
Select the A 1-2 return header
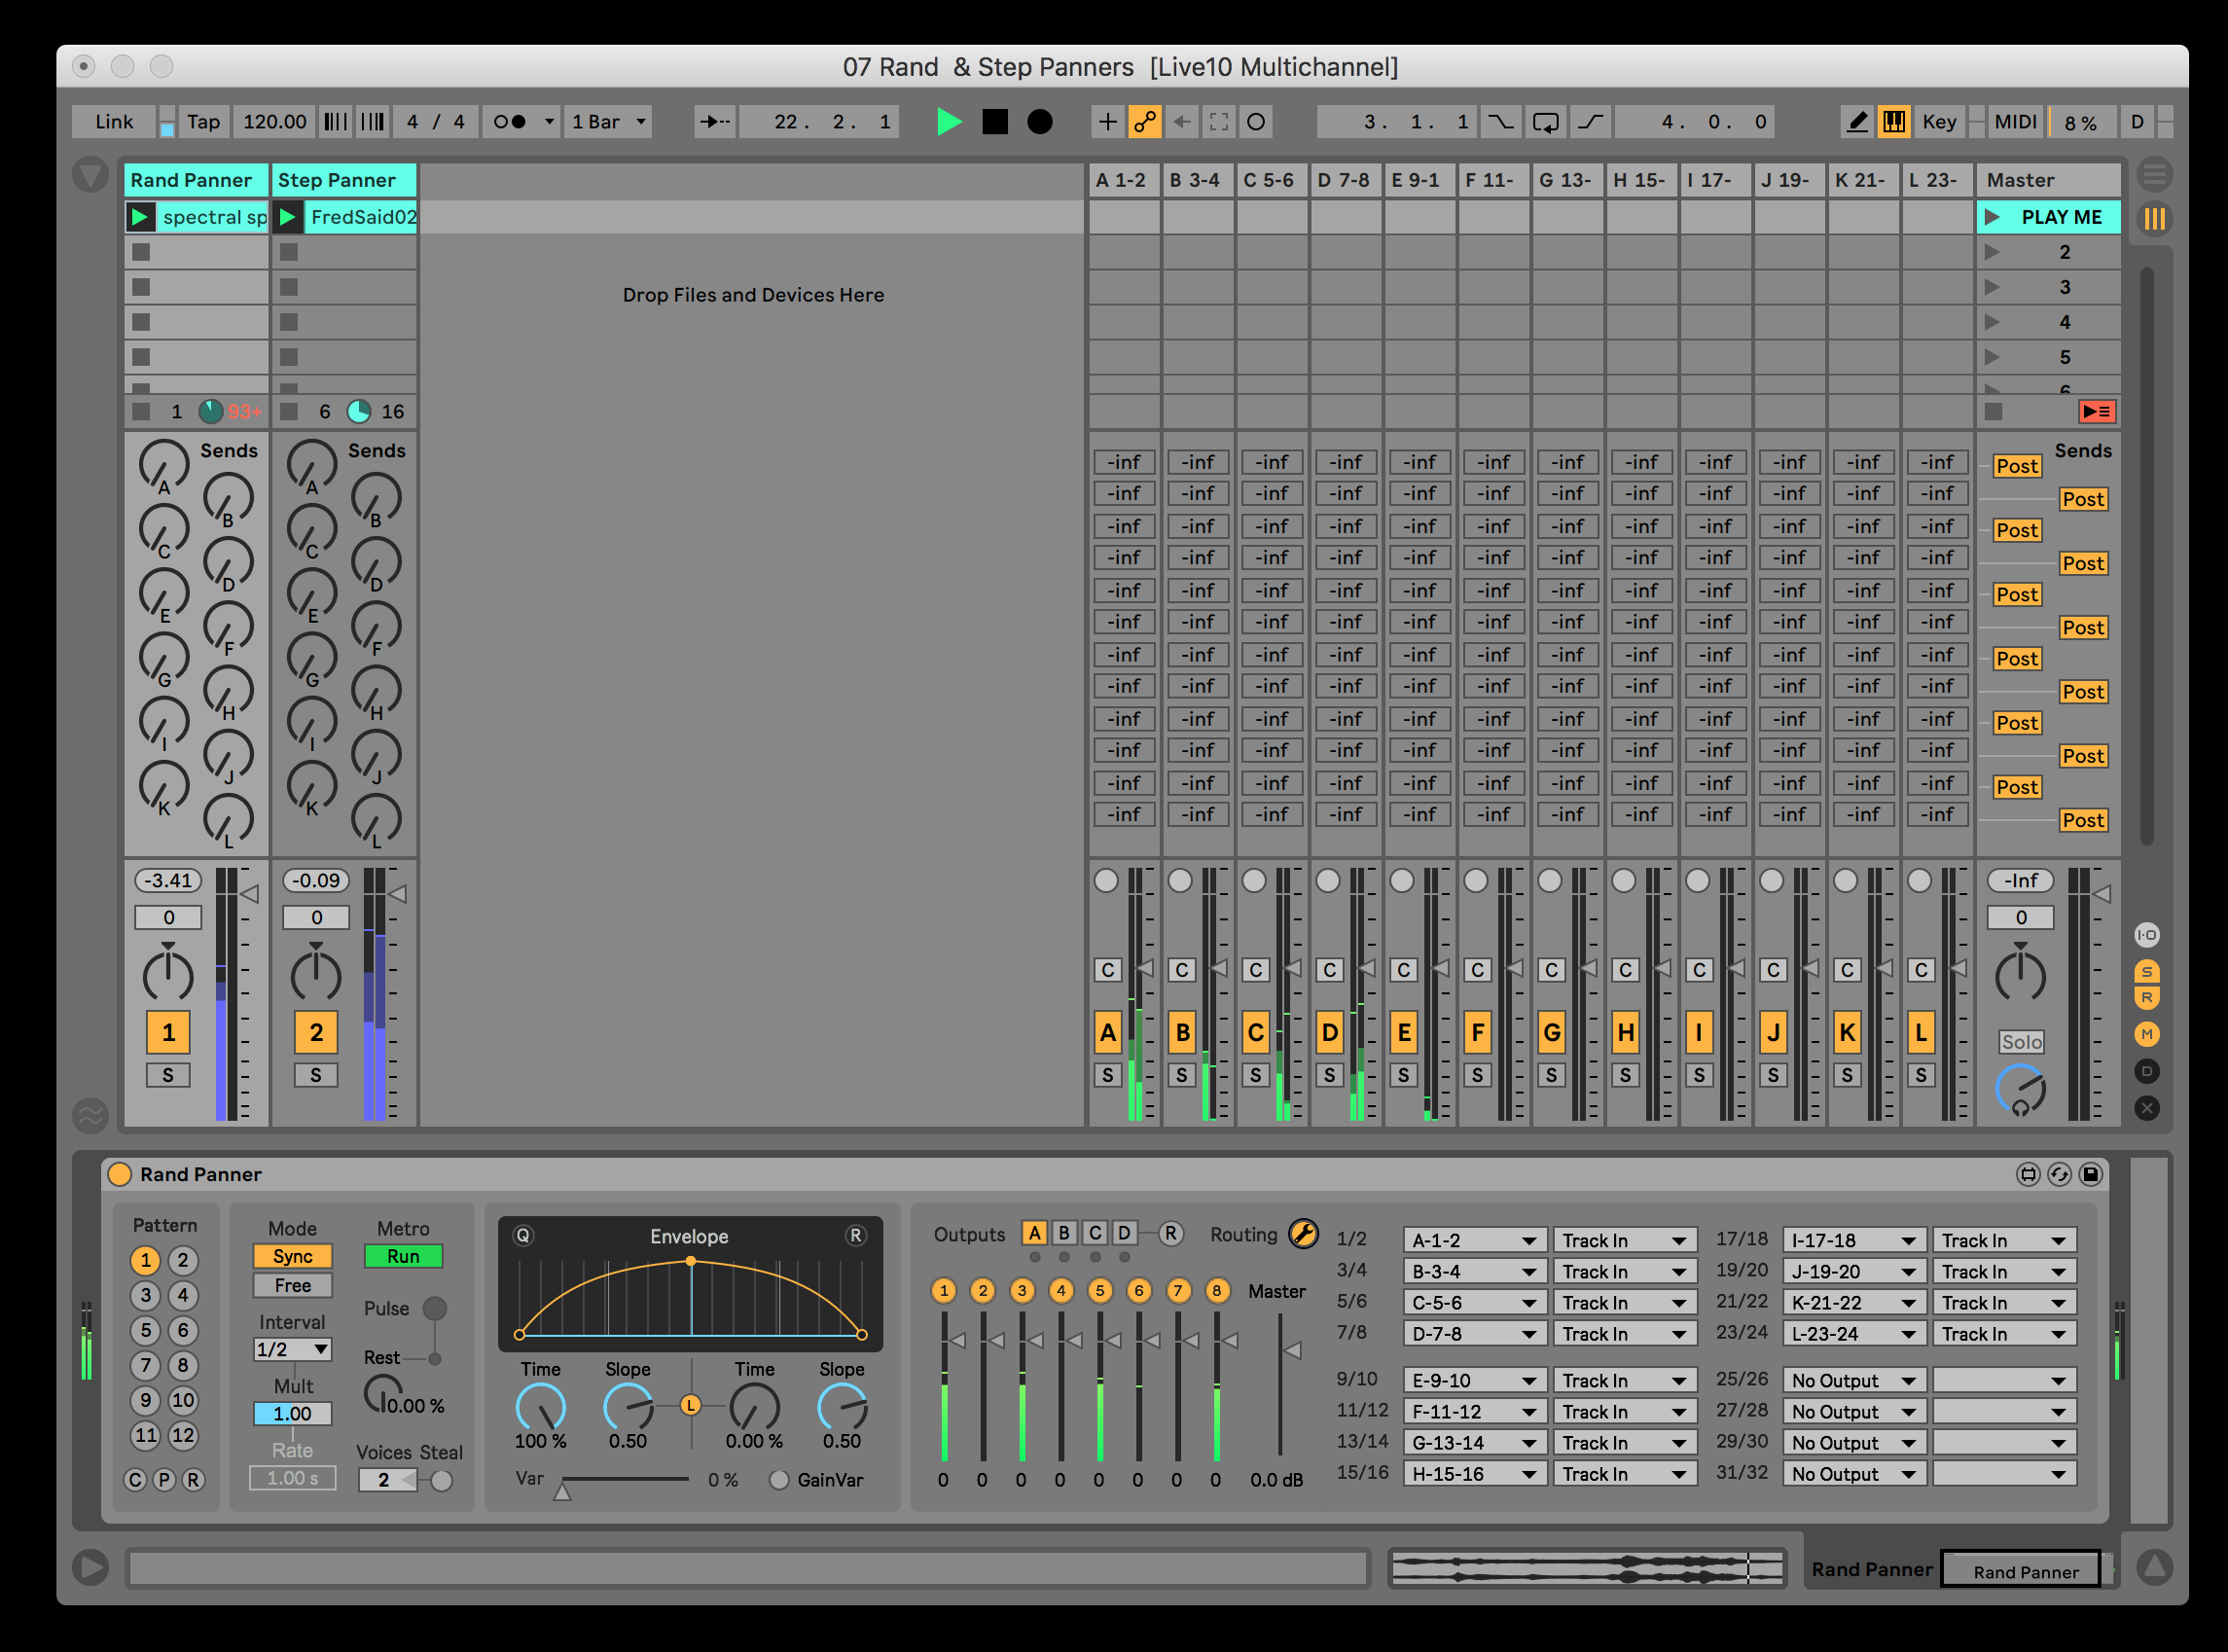coord(1124,180)
